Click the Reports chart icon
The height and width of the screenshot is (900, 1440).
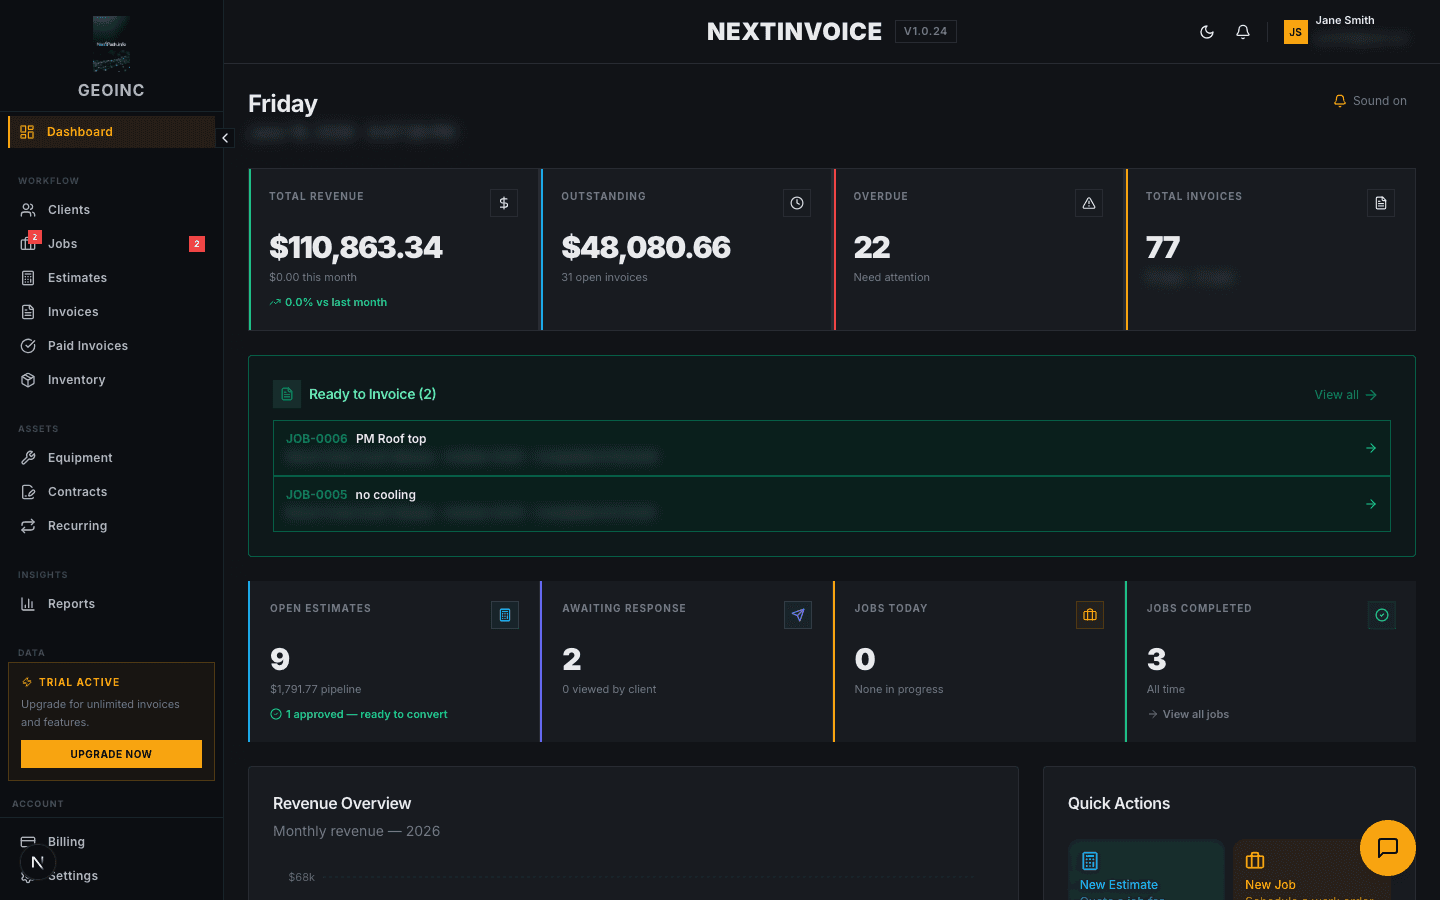28,604
